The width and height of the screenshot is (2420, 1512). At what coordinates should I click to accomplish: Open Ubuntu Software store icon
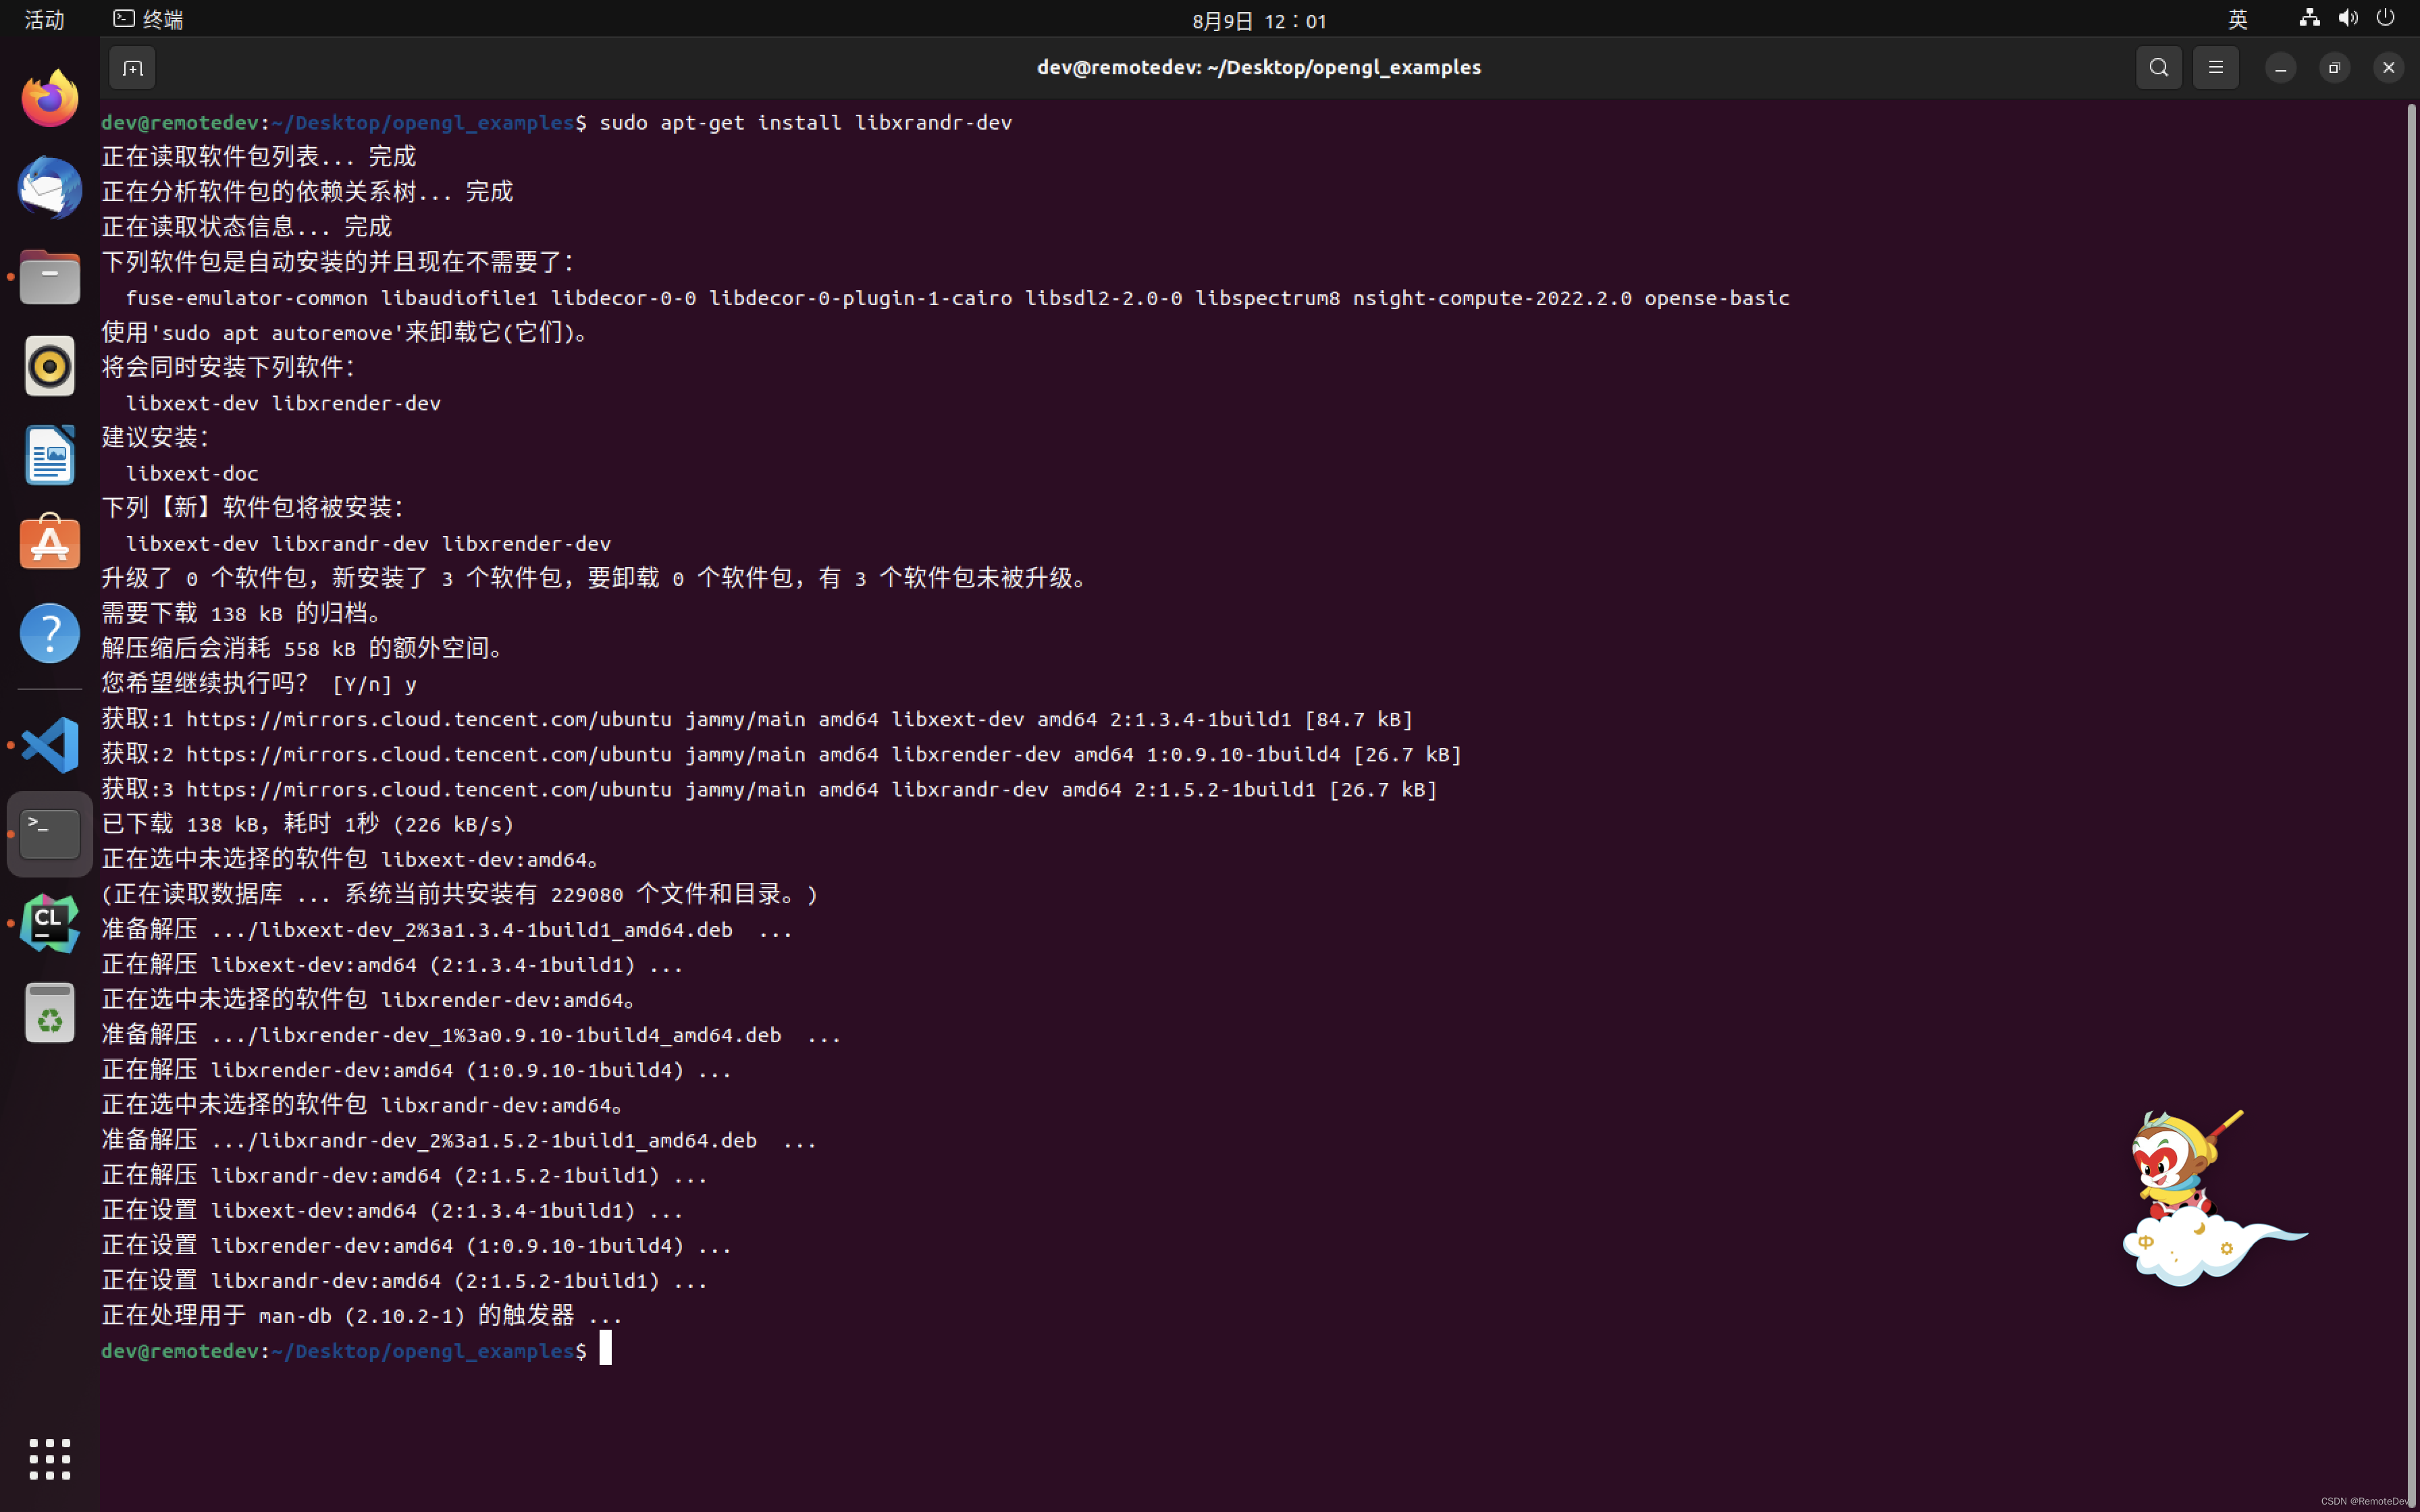[x=50, y=543]
